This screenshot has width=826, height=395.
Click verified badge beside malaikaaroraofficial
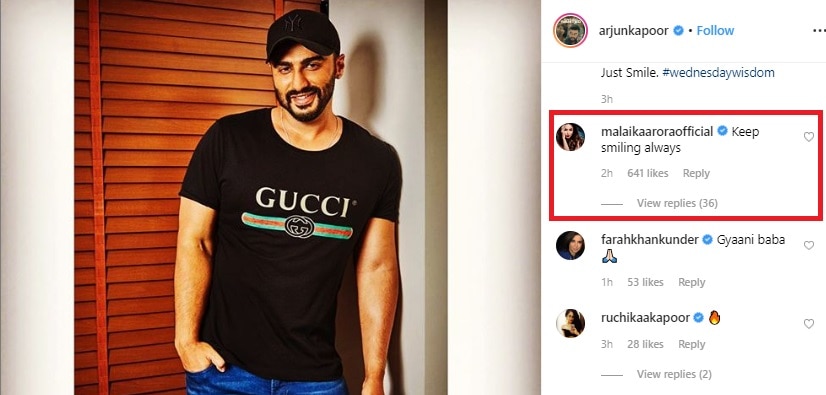point(723,131)
